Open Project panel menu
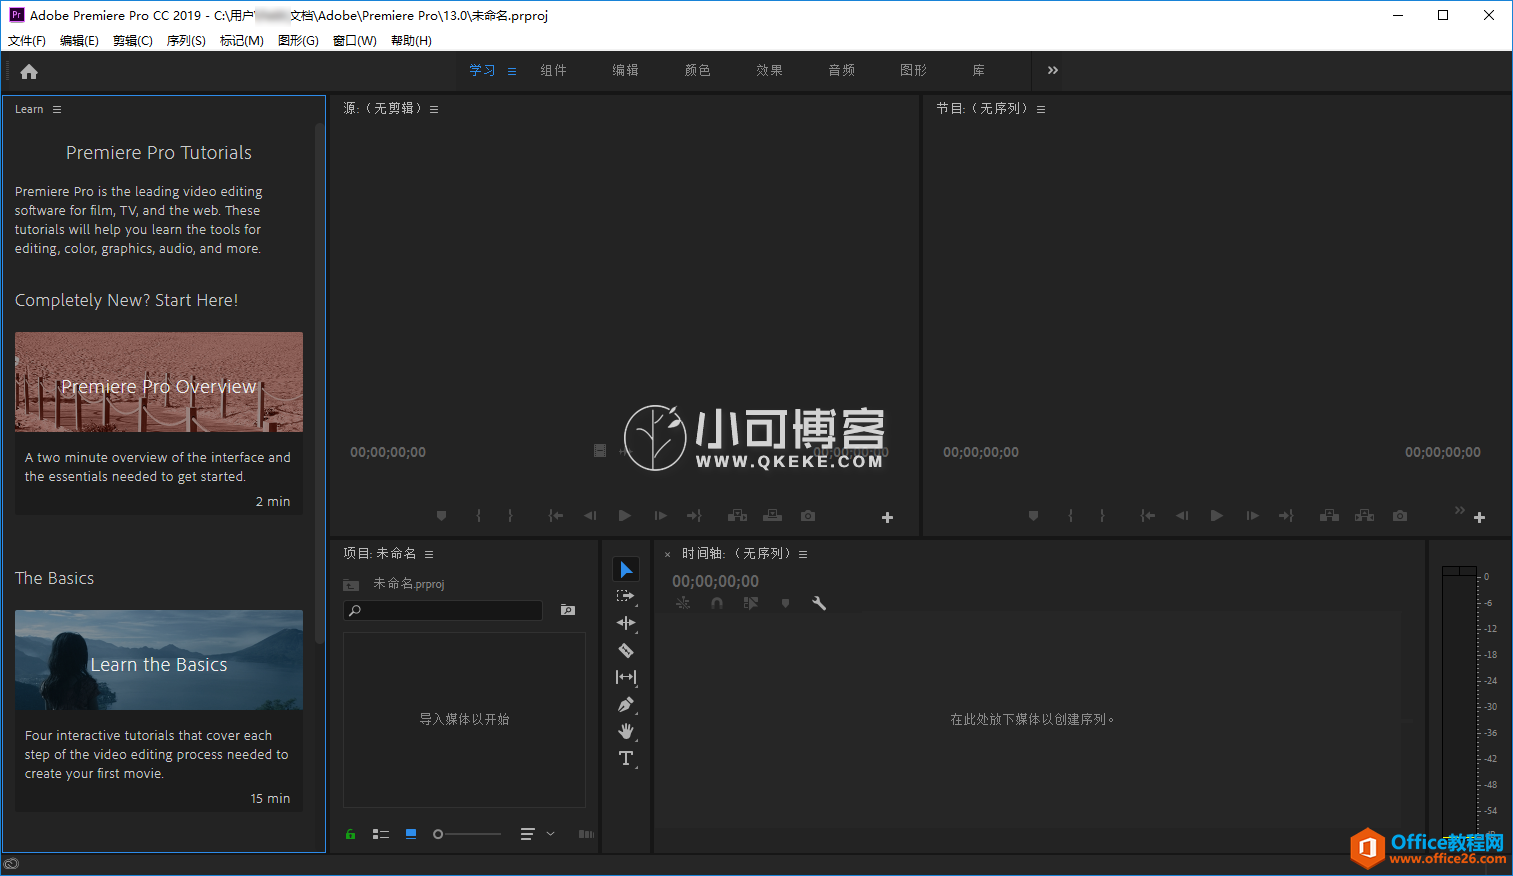This screenshot has height=876, width=1513. [x=429, y=554]
